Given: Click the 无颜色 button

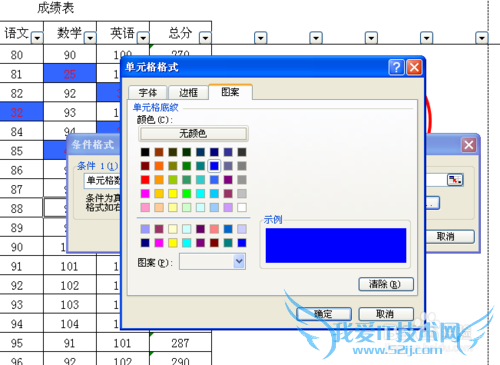Looking at the screenshot, I should (x=193, y=134).
